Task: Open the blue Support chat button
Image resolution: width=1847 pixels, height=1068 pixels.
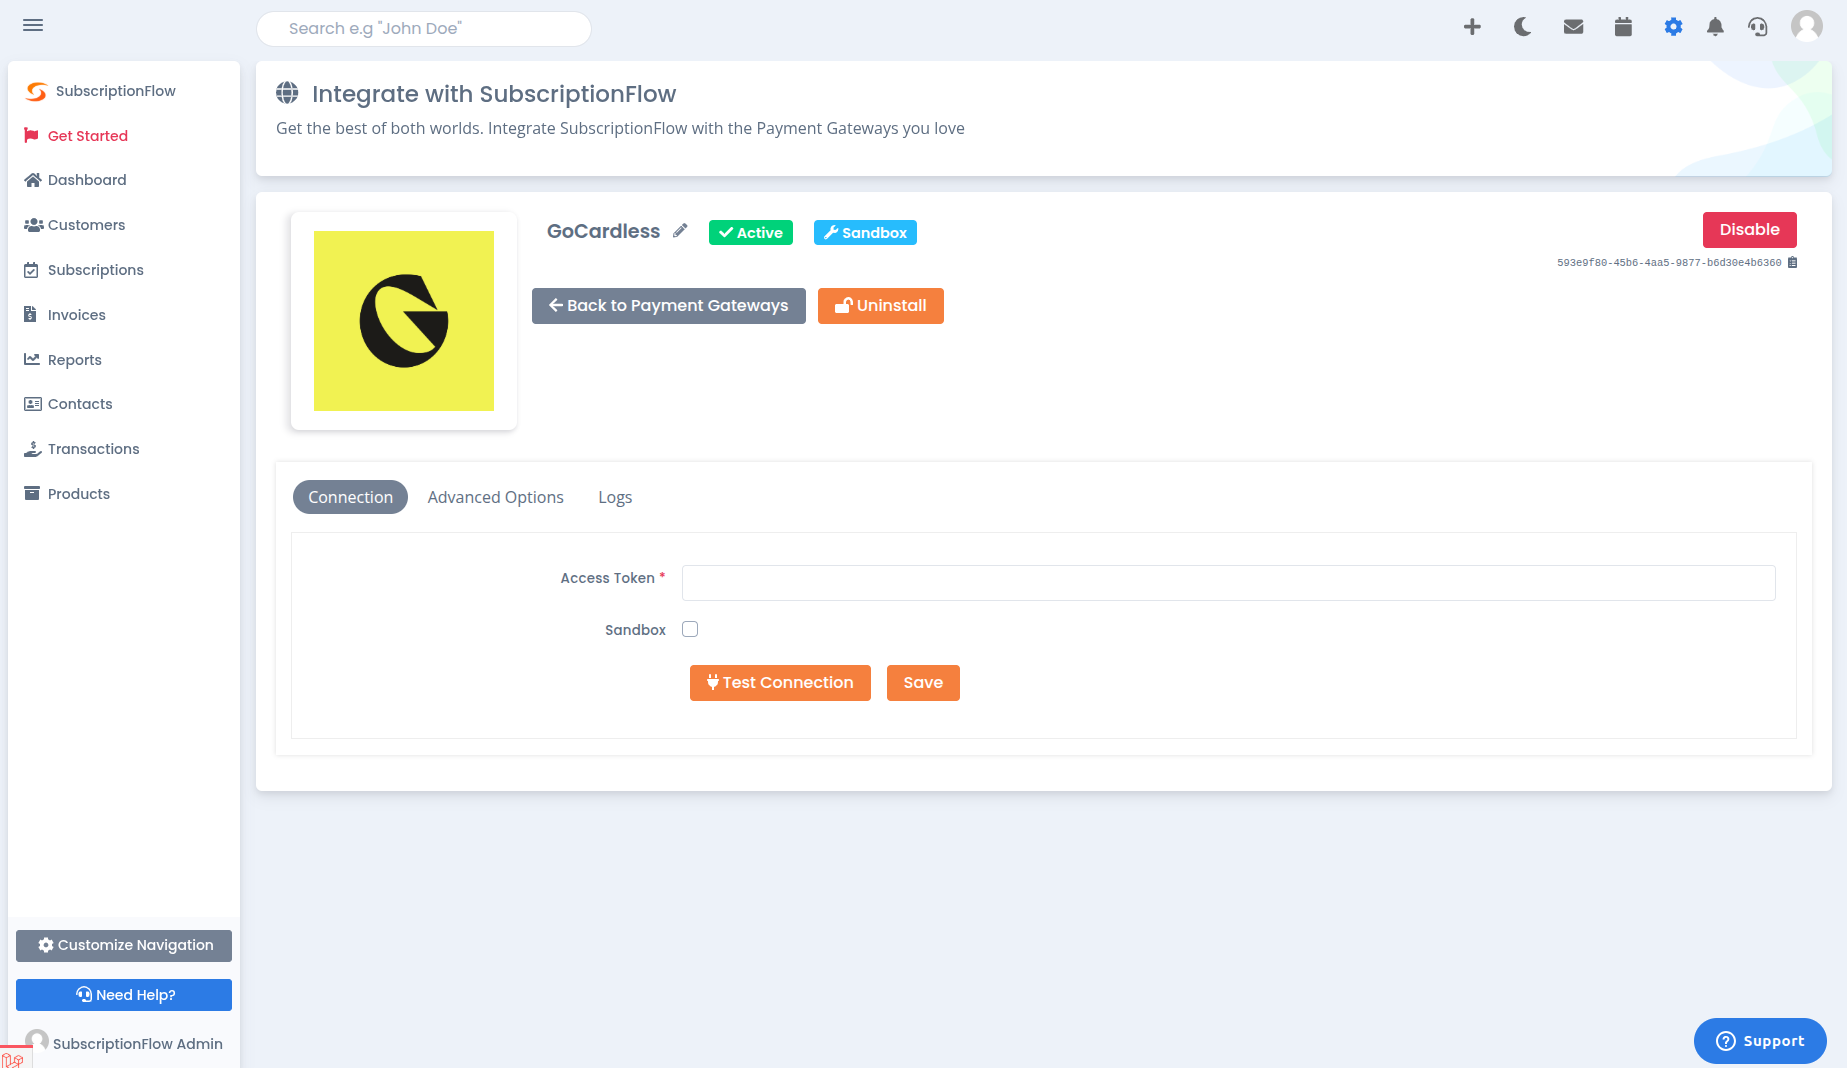Action: point(1760,1041)
